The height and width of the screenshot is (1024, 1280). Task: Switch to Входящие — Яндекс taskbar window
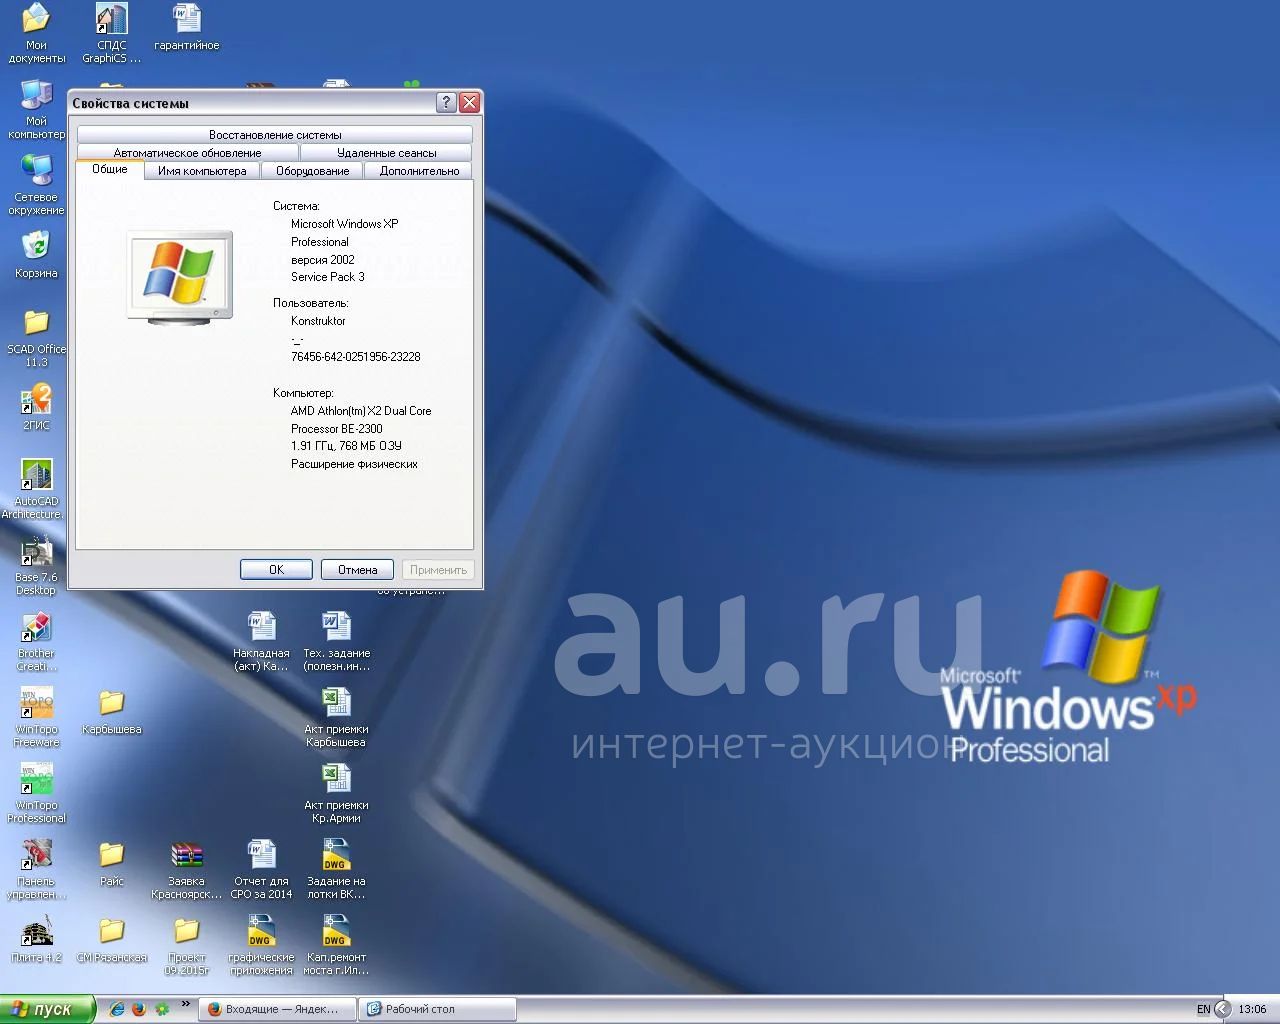[278, 1009]
